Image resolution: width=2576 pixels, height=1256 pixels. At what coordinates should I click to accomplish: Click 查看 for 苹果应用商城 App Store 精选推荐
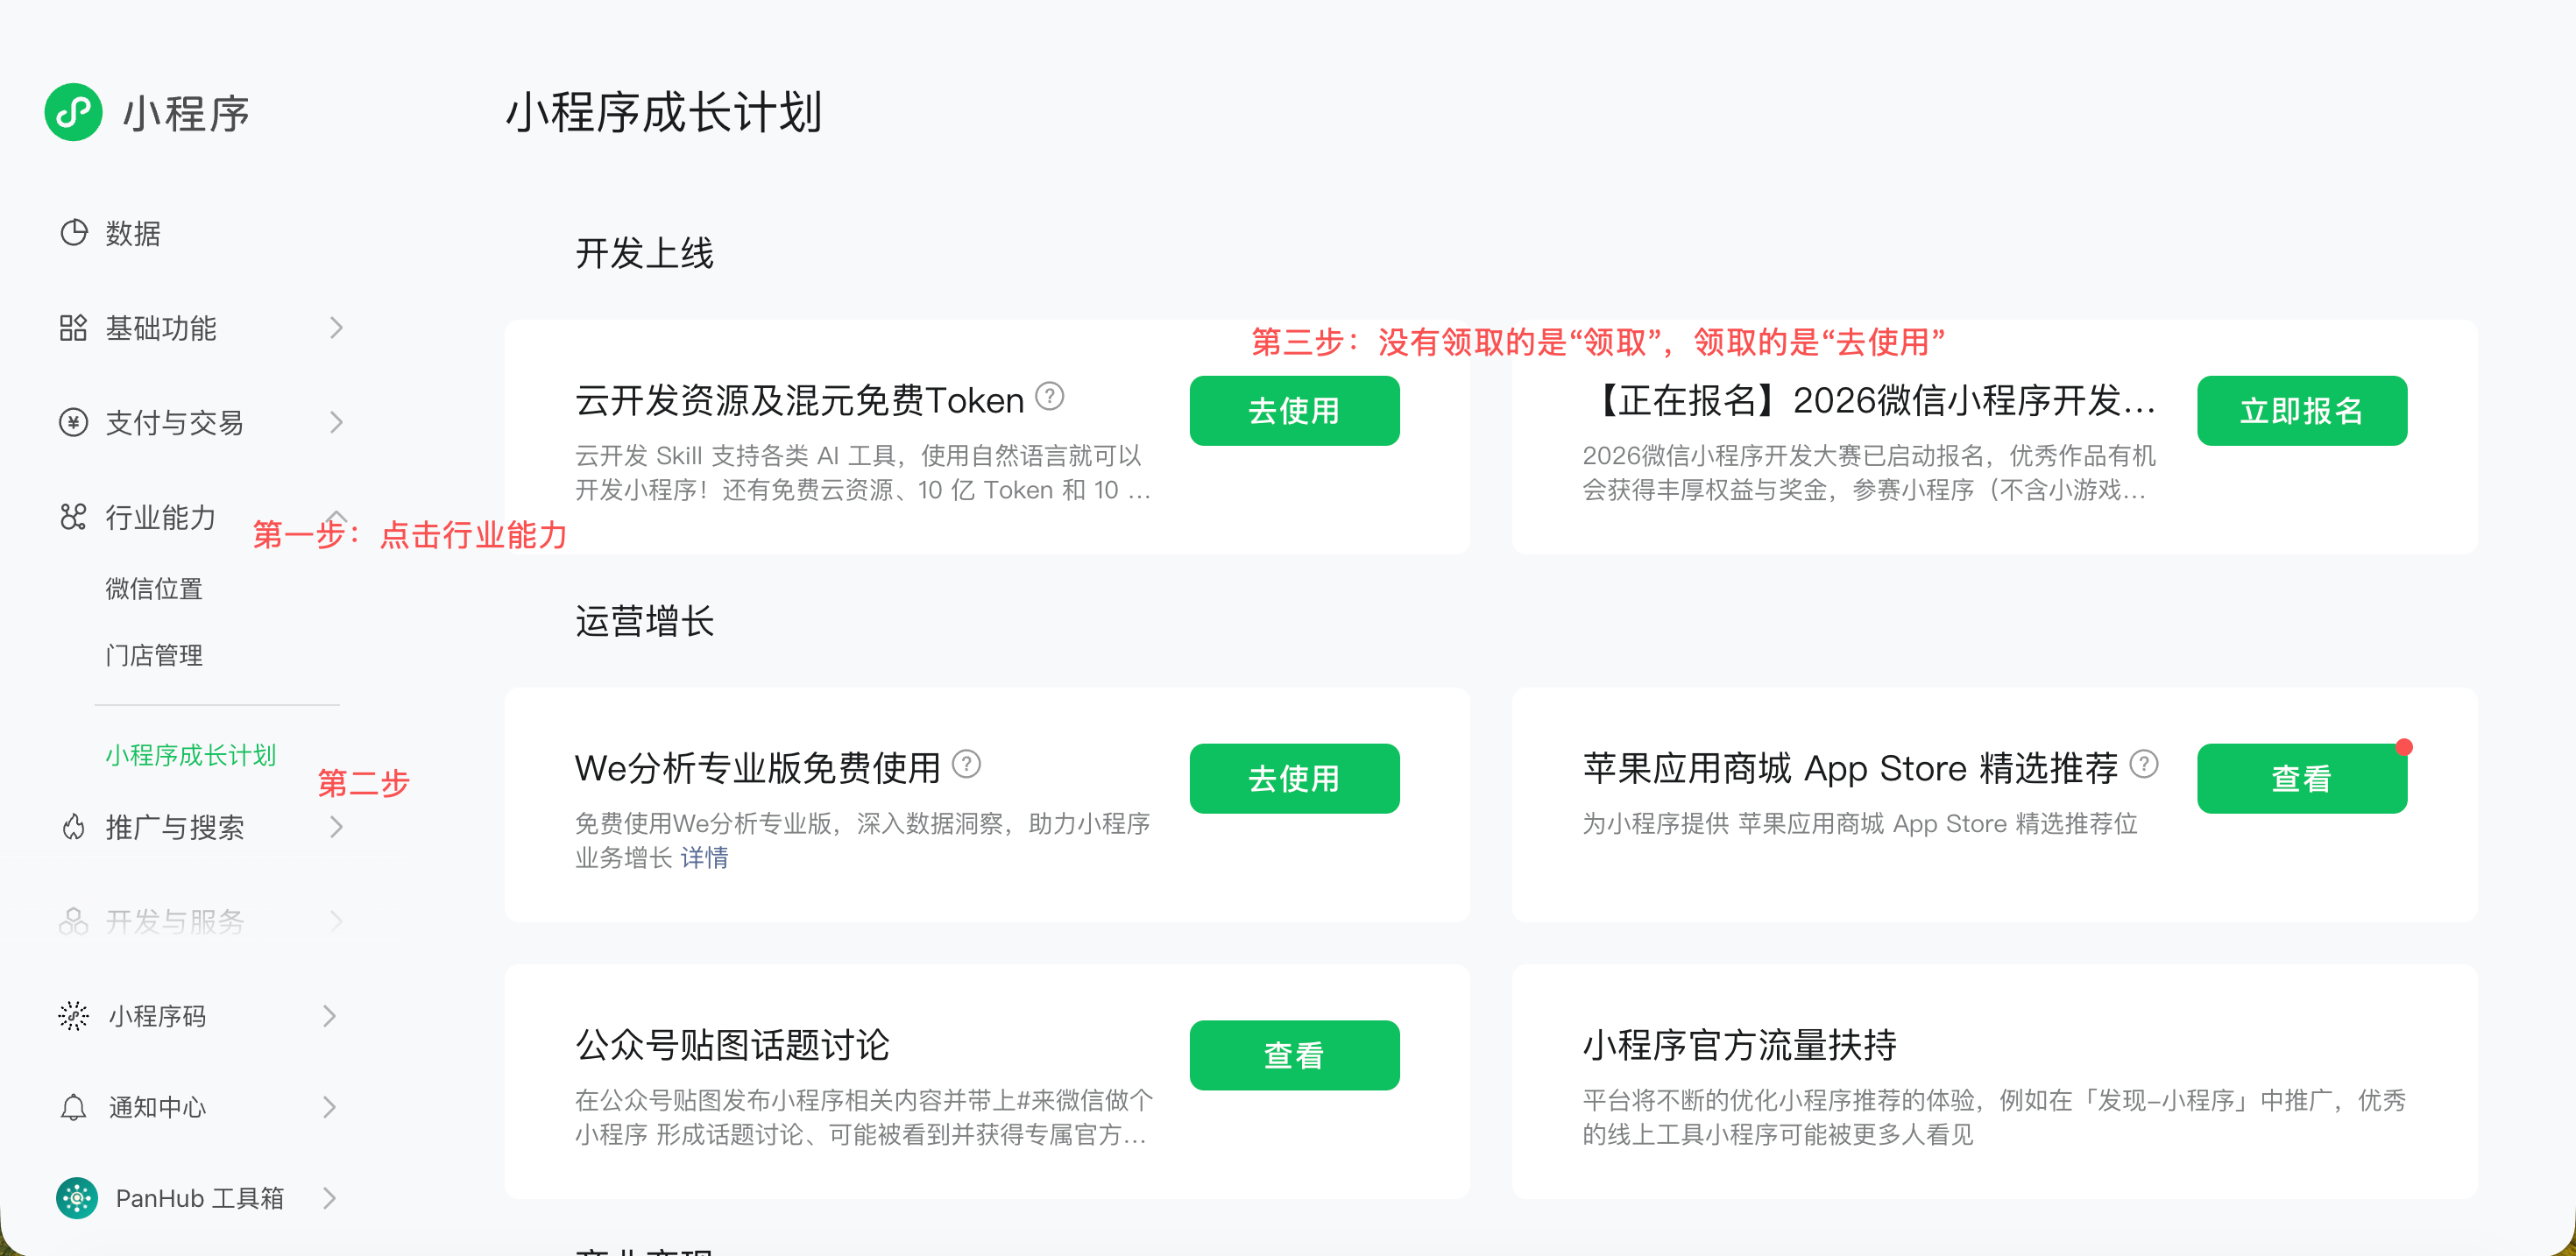[2301, 779]
